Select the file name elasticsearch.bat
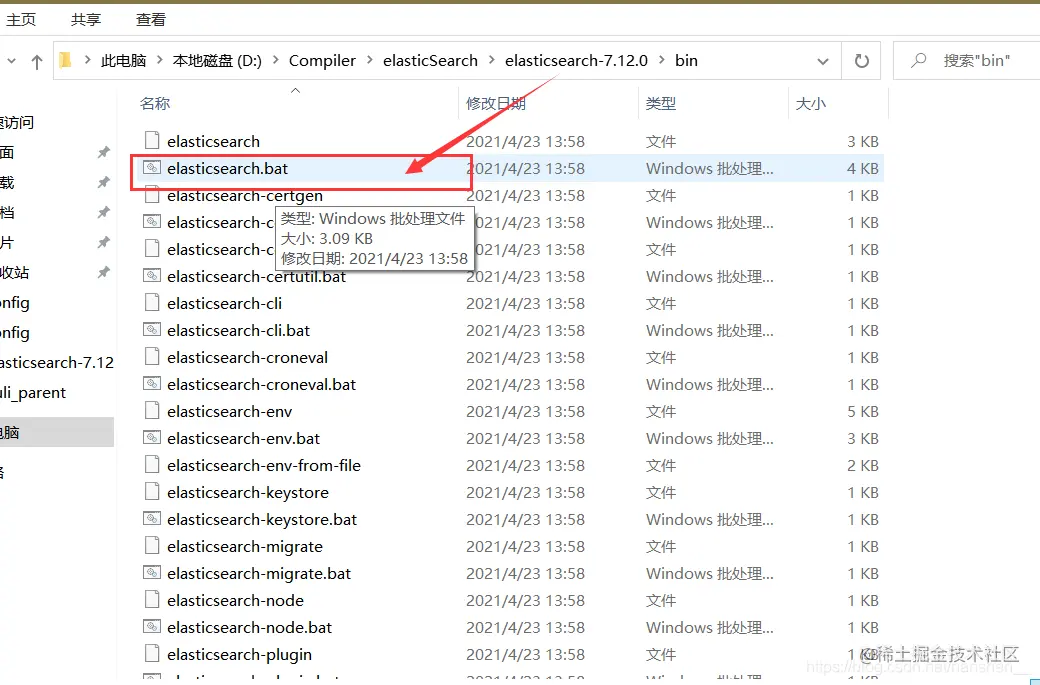Screen dimensions: 1040x685 tap(228, 168)
